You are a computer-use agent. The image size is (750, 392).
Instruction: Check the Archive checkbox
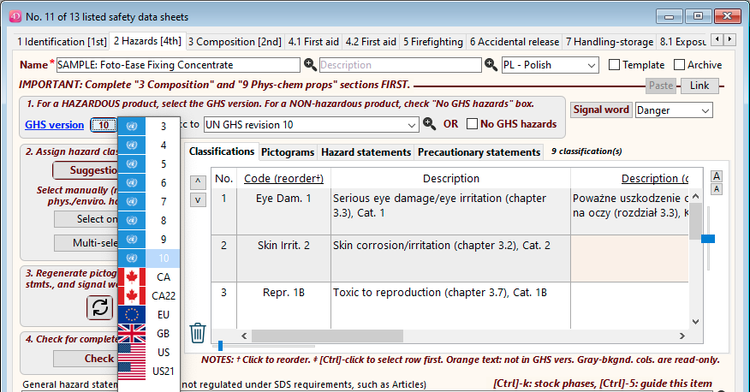(679, 65)
